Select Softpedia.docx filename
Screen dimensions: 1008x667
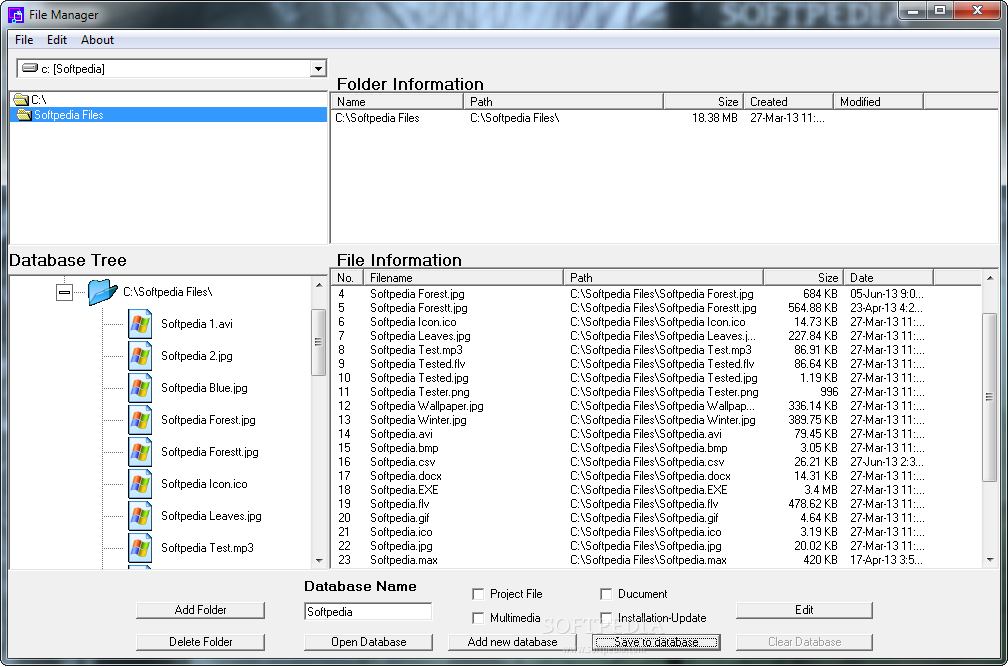406,476
